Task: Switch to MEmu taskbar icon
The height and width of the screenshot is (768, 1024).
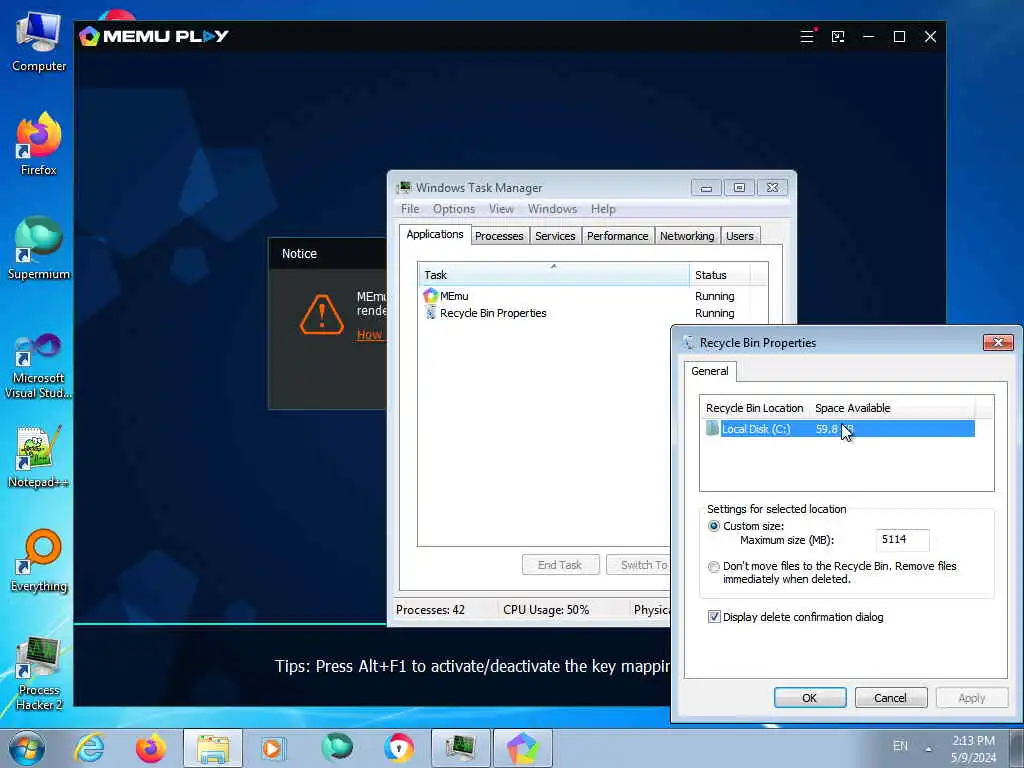Action: pos(522,748)
